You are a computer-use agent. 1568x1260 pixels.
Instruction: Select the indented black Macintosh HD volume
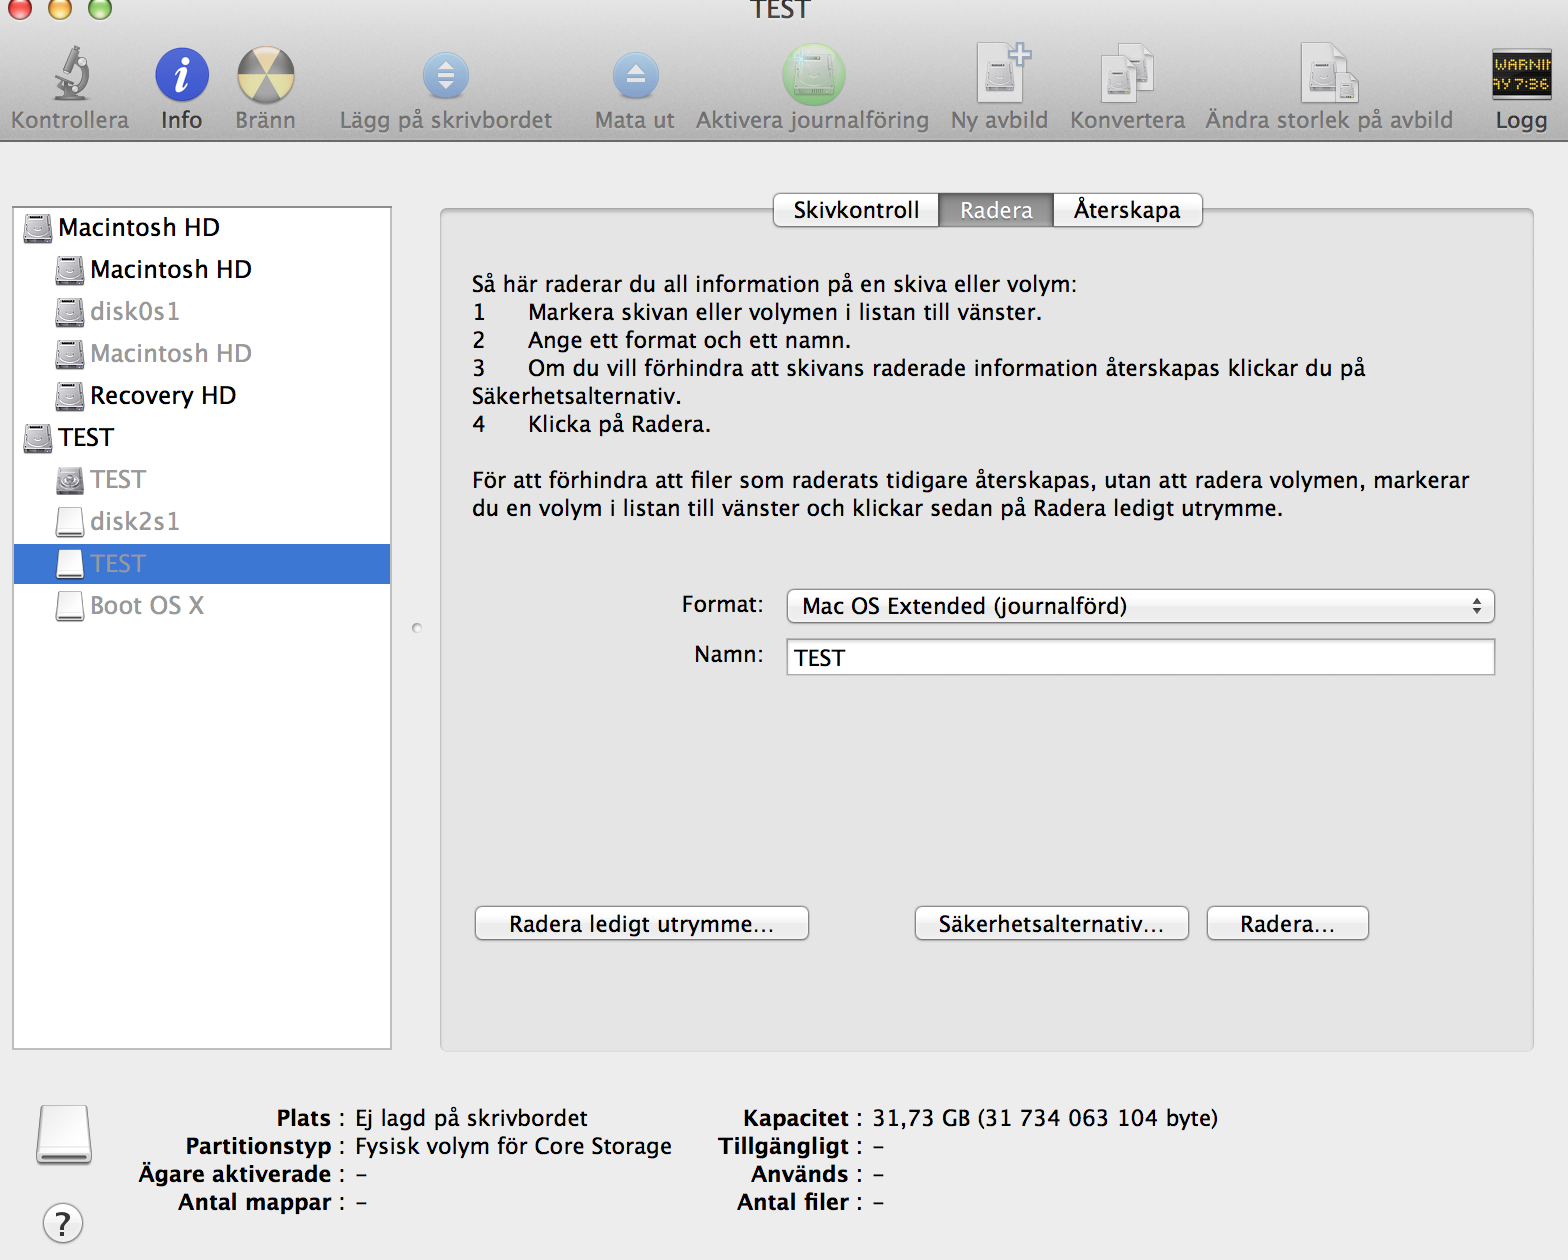(202, 270)
